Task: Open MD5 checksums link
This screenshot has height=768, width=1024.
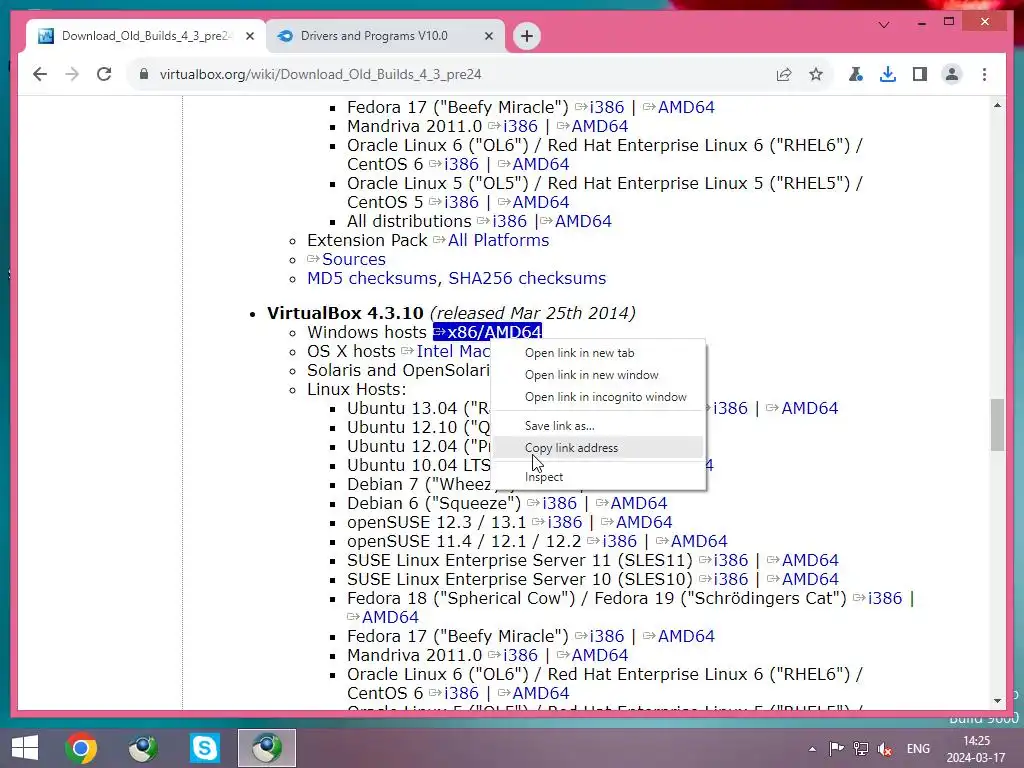Action: (372, 278)
